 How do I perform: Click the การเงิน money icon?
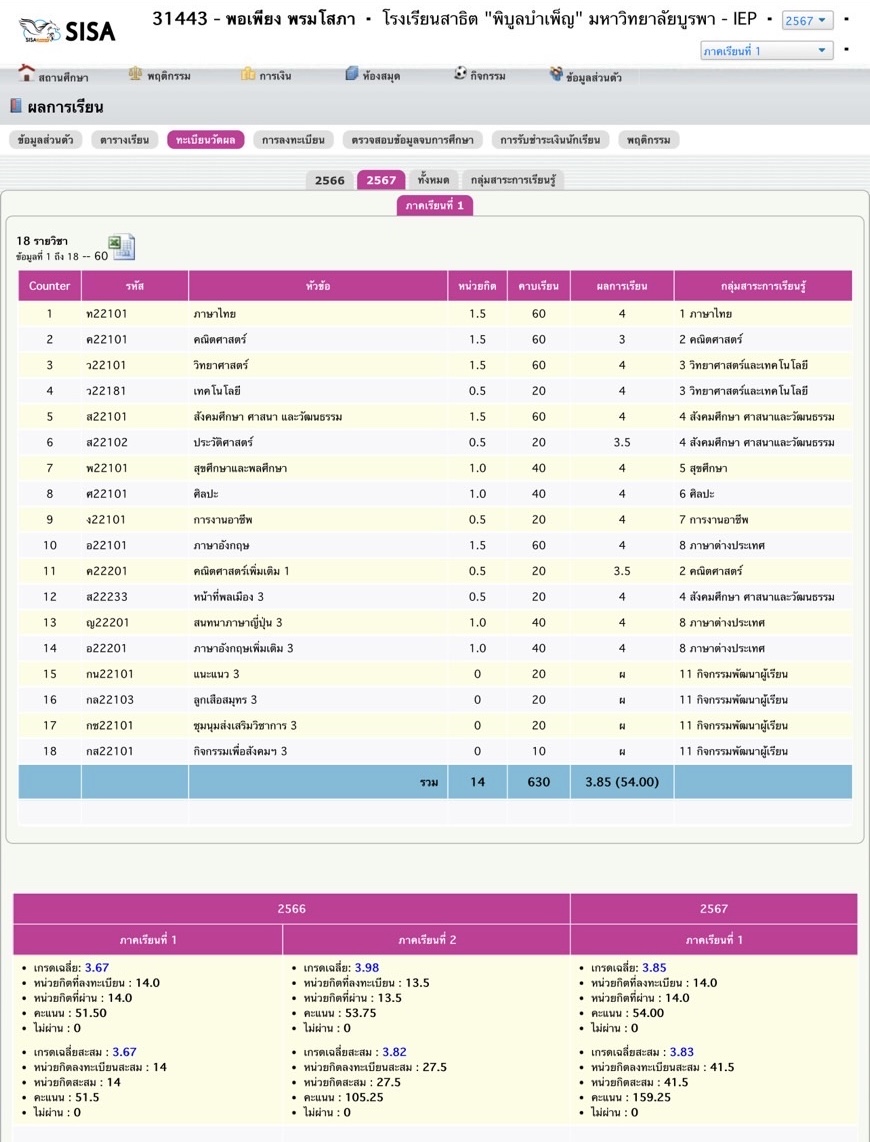[x=248, y=74]
